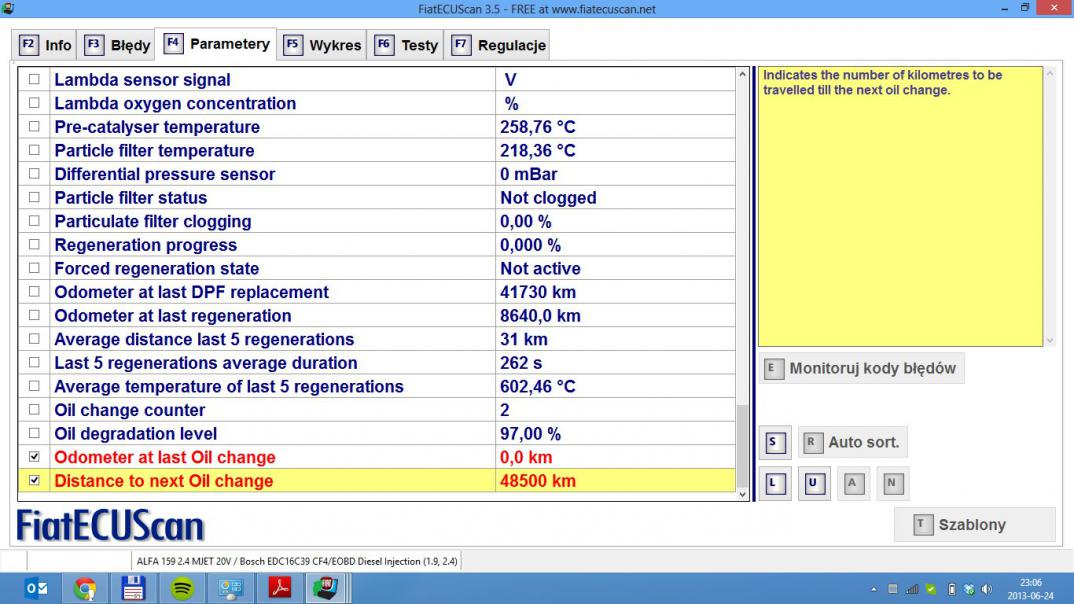Tick the Particle filter temperature checkbox
This screenshot has height=604, width=1074.
pos(35,151)
